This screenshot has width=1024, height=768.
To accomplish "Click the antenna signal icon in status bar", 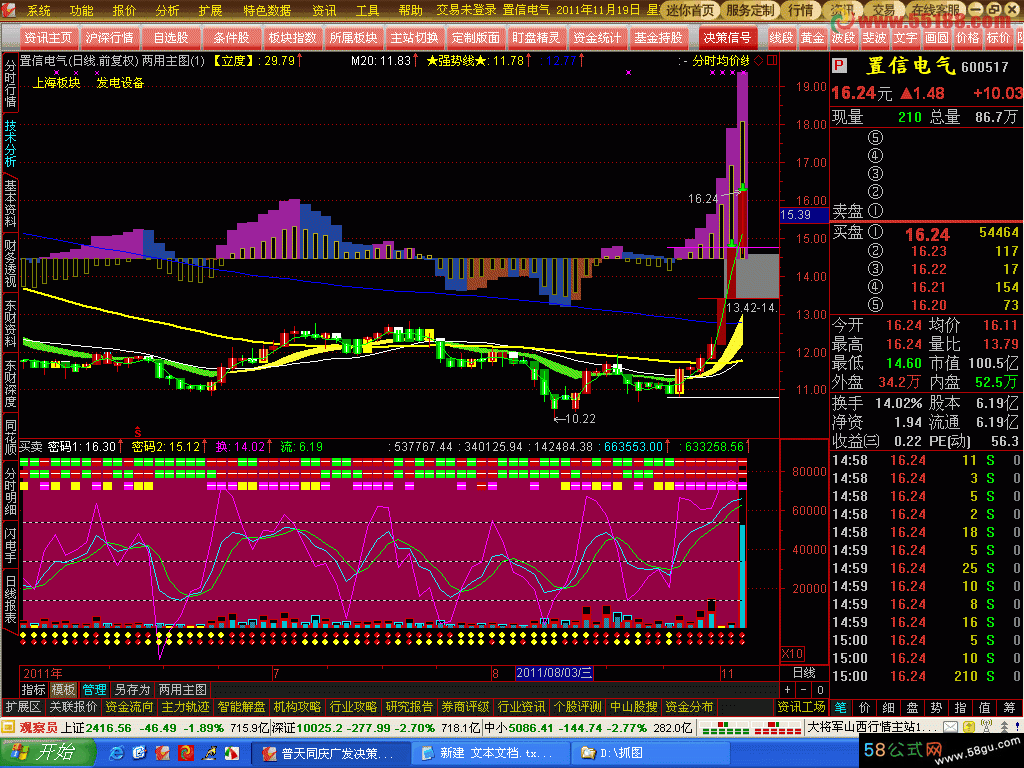I will pyautogui.click(x=987, y=727).
